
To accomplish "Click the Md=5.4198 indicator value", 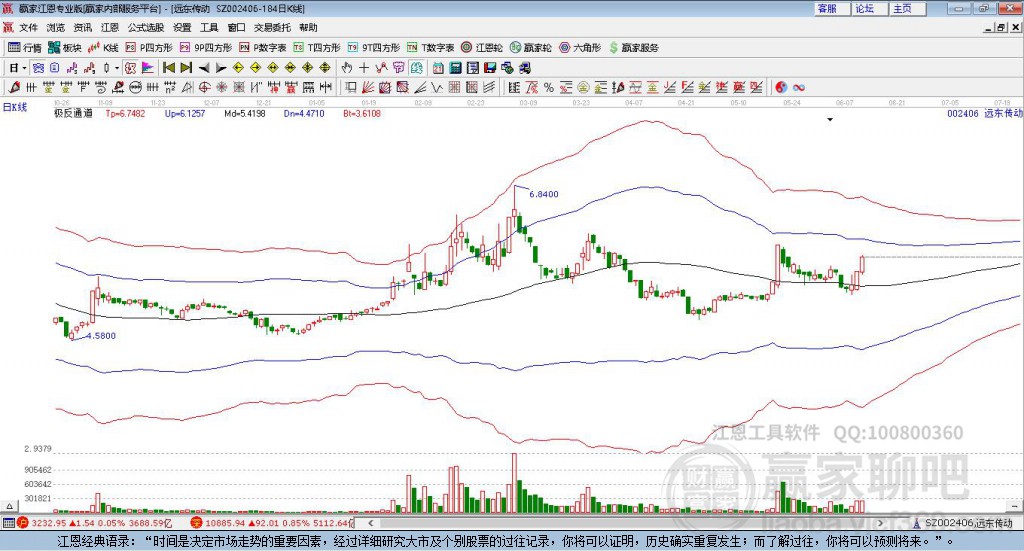I will point(245,114).
